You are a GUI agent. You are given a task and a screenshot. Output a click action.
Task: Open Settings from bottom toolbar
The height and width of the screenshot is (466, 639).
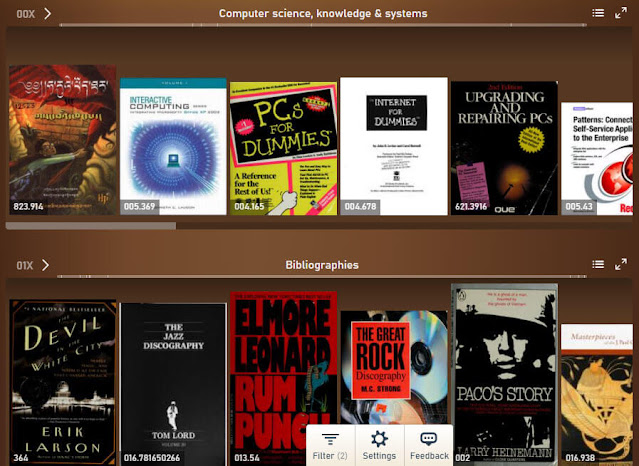379,446
